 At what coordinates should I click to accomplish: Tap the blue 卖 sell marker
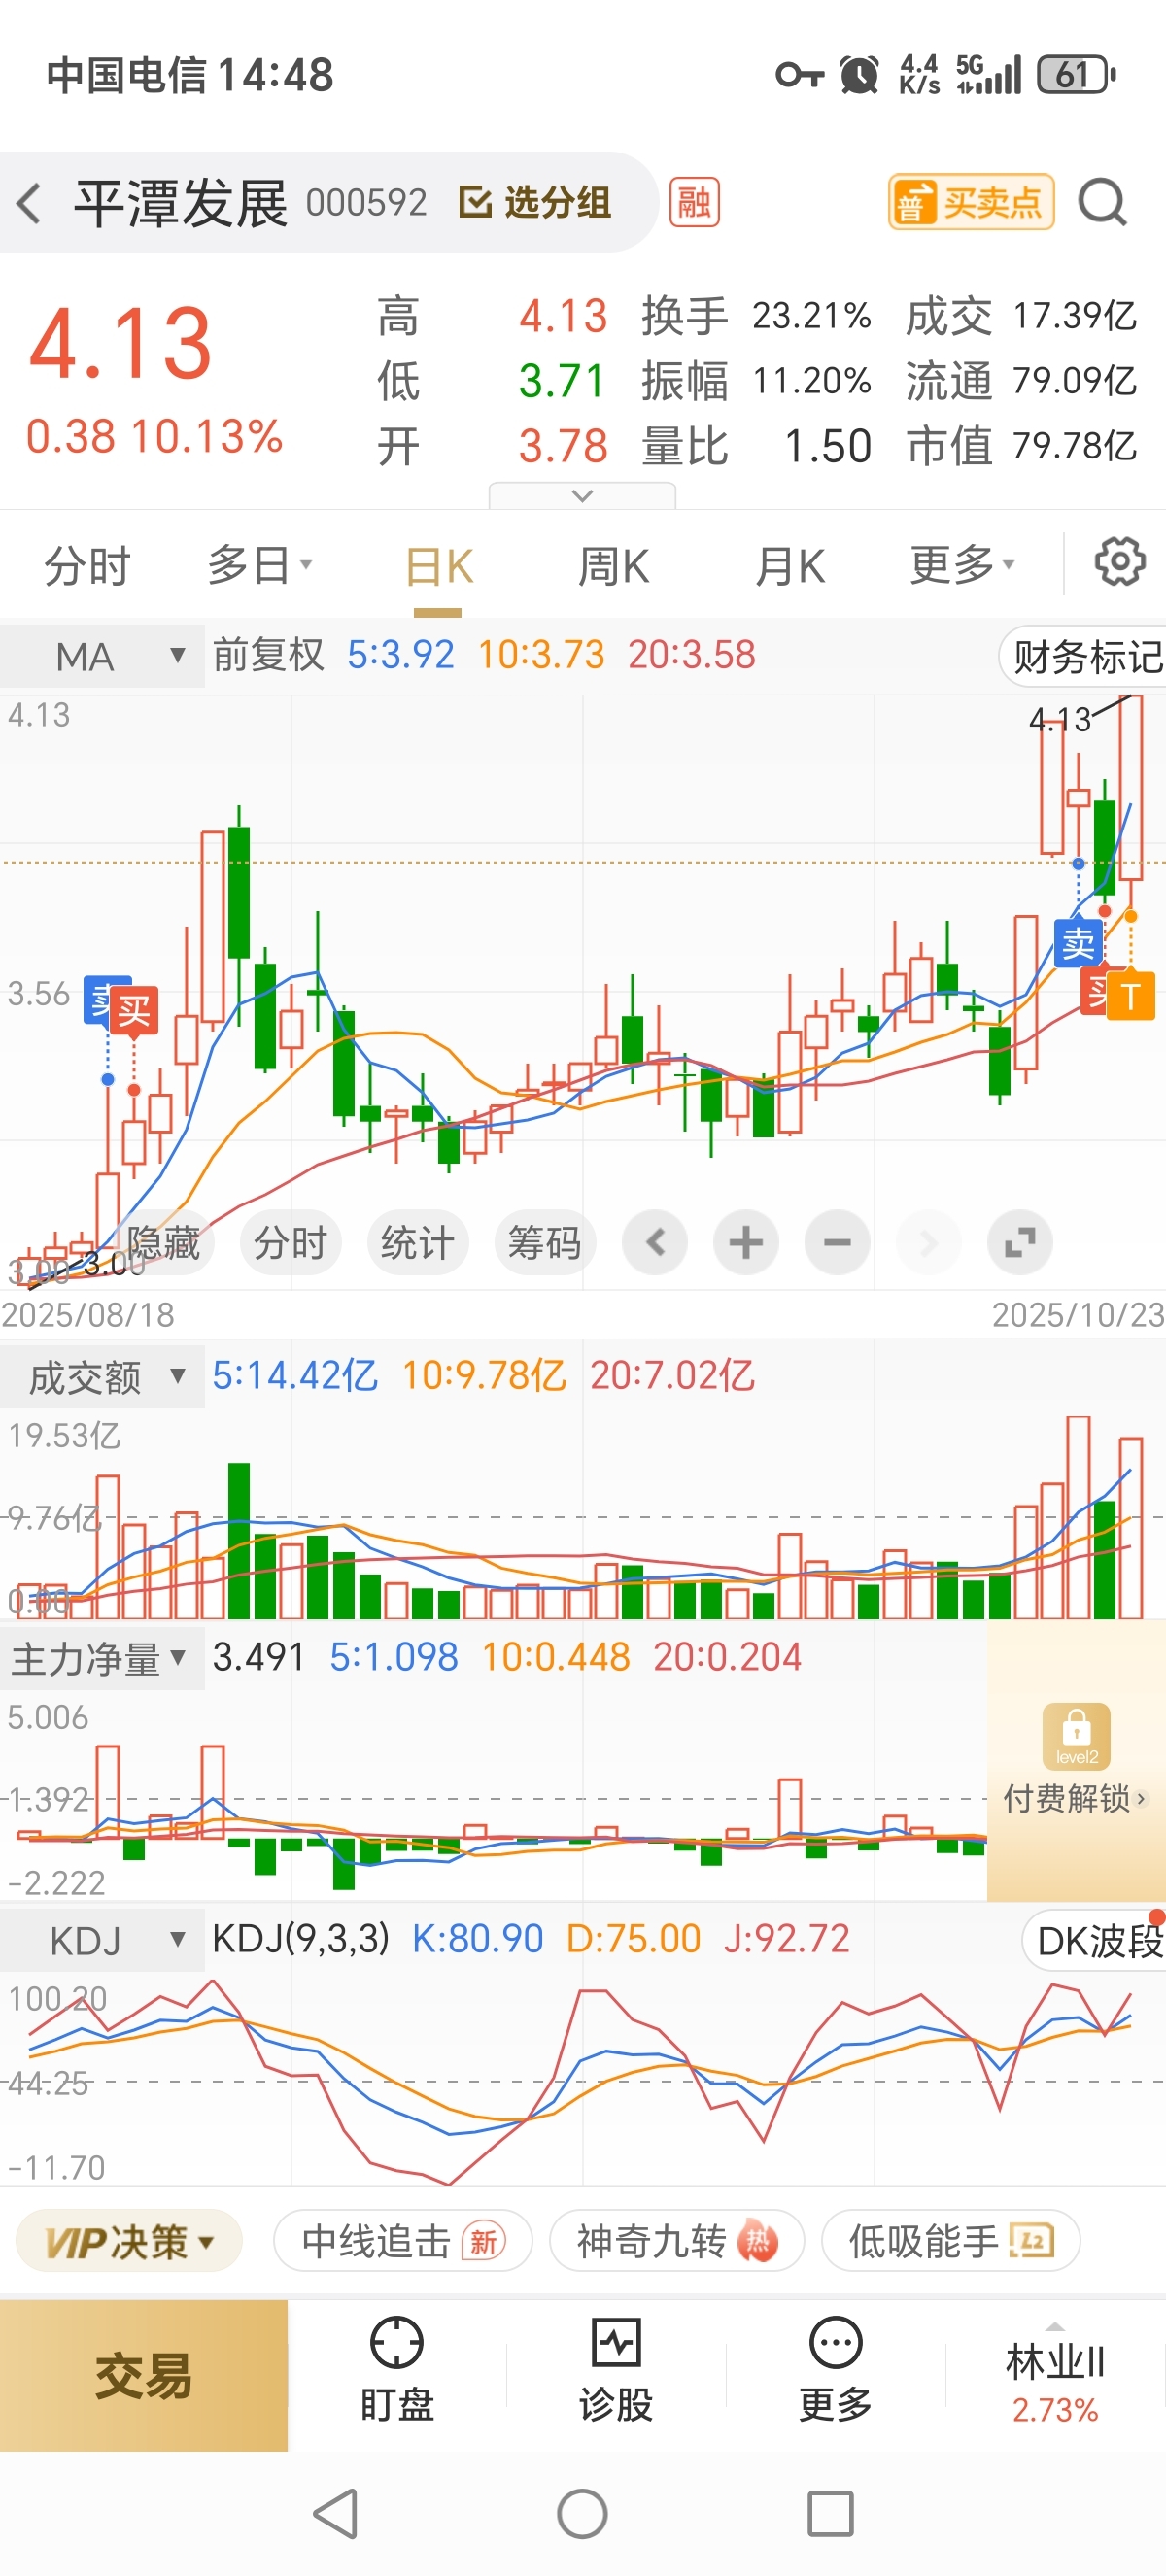point(1078,943)
